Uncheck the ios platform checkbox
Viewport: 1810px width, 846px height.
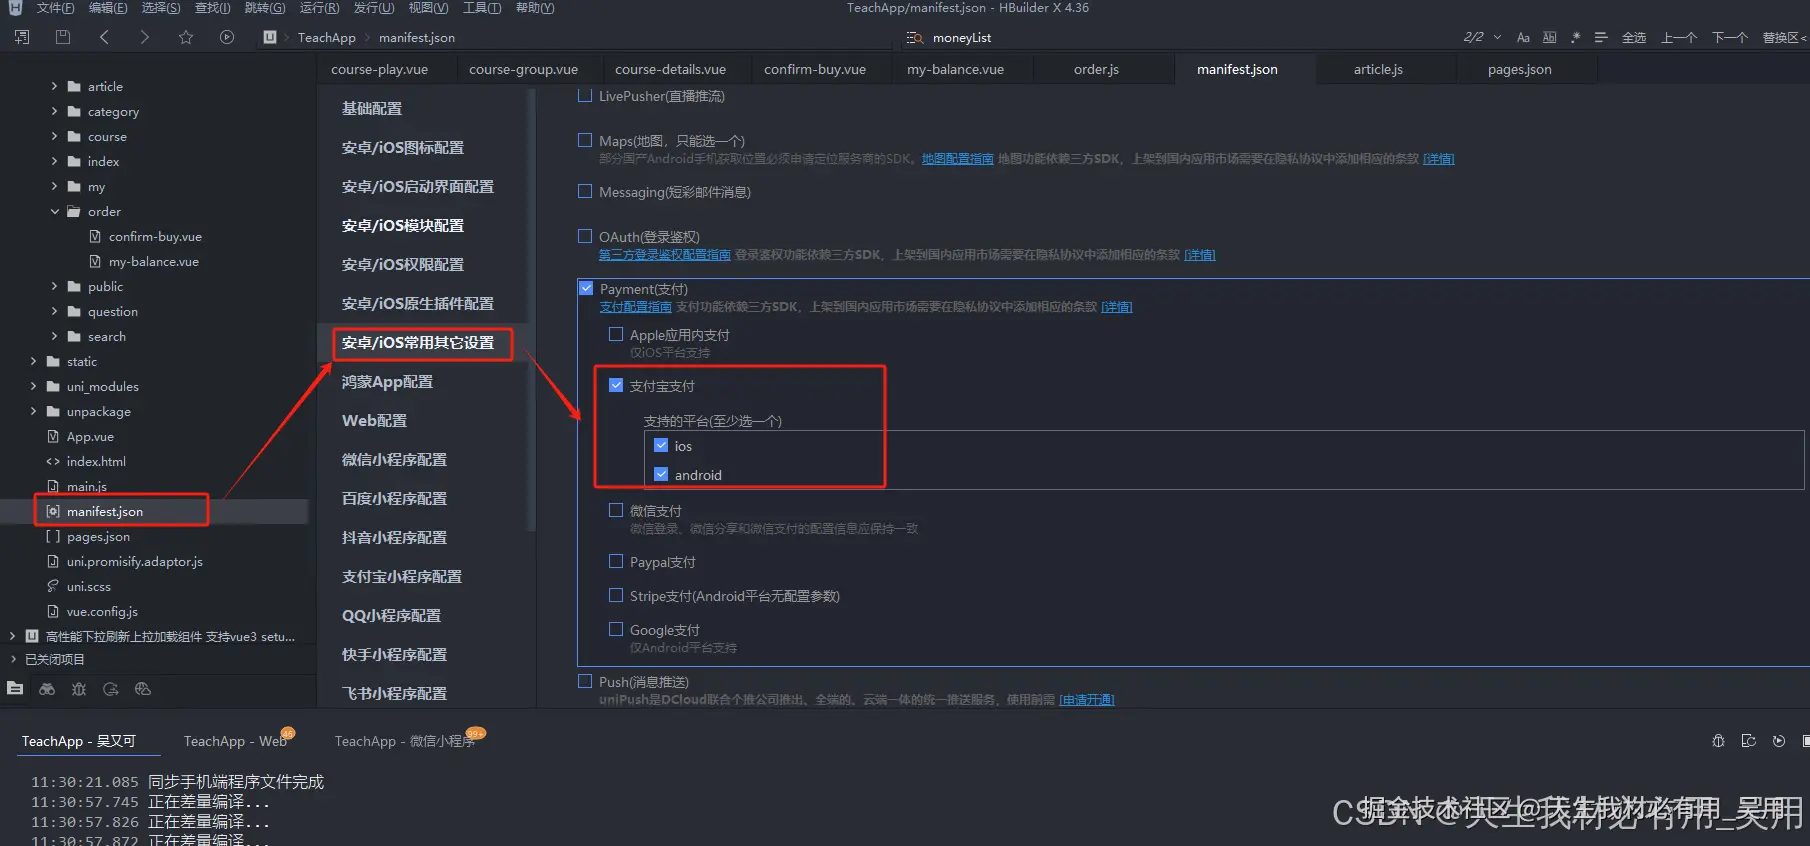(x=661, y=445)
